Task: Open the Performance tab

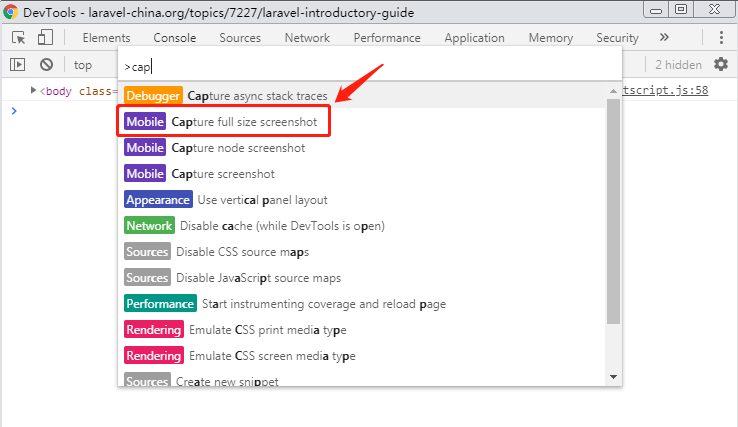Action: click(x=387, y=38)
